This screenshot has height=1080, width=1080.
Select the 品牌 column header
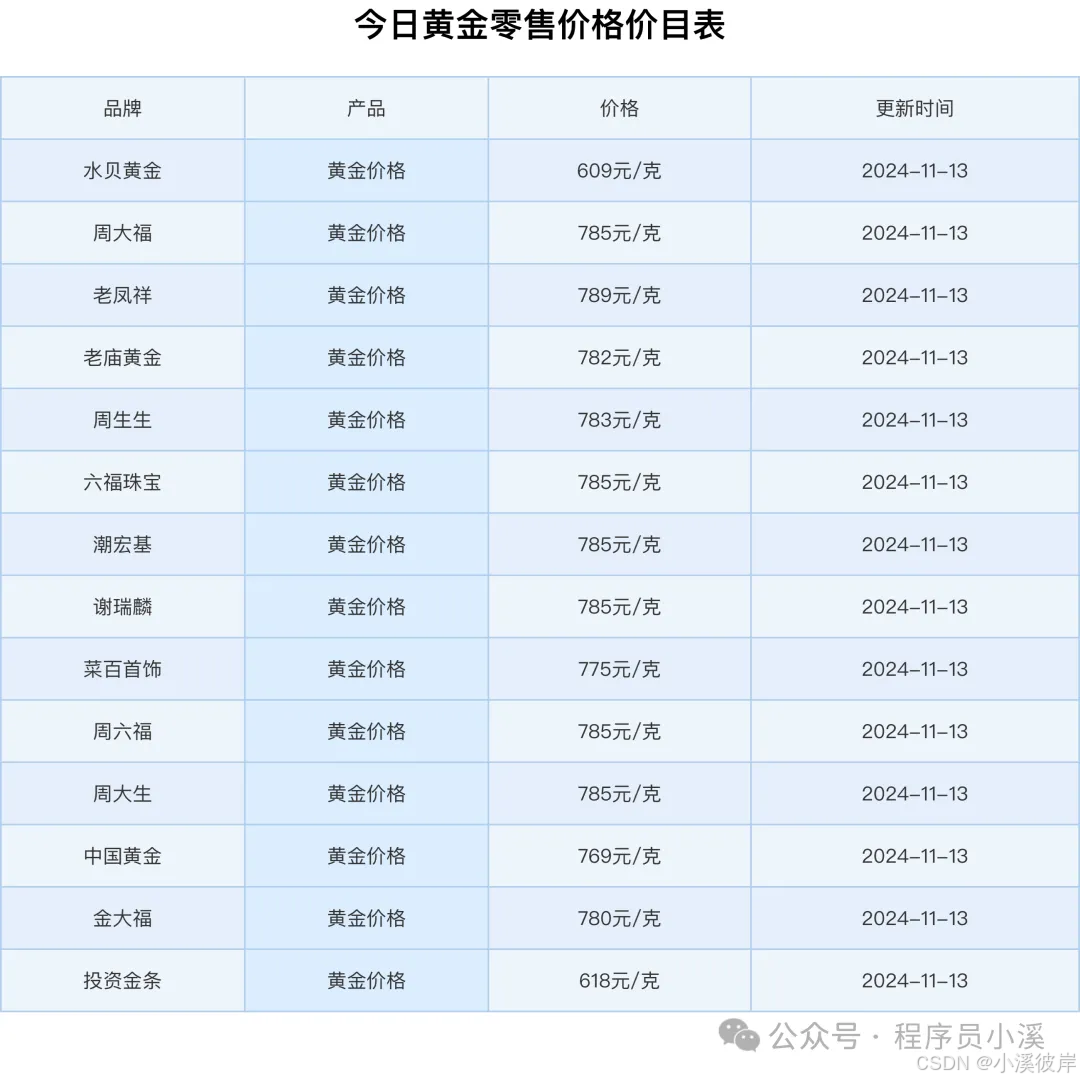(123, 108)
